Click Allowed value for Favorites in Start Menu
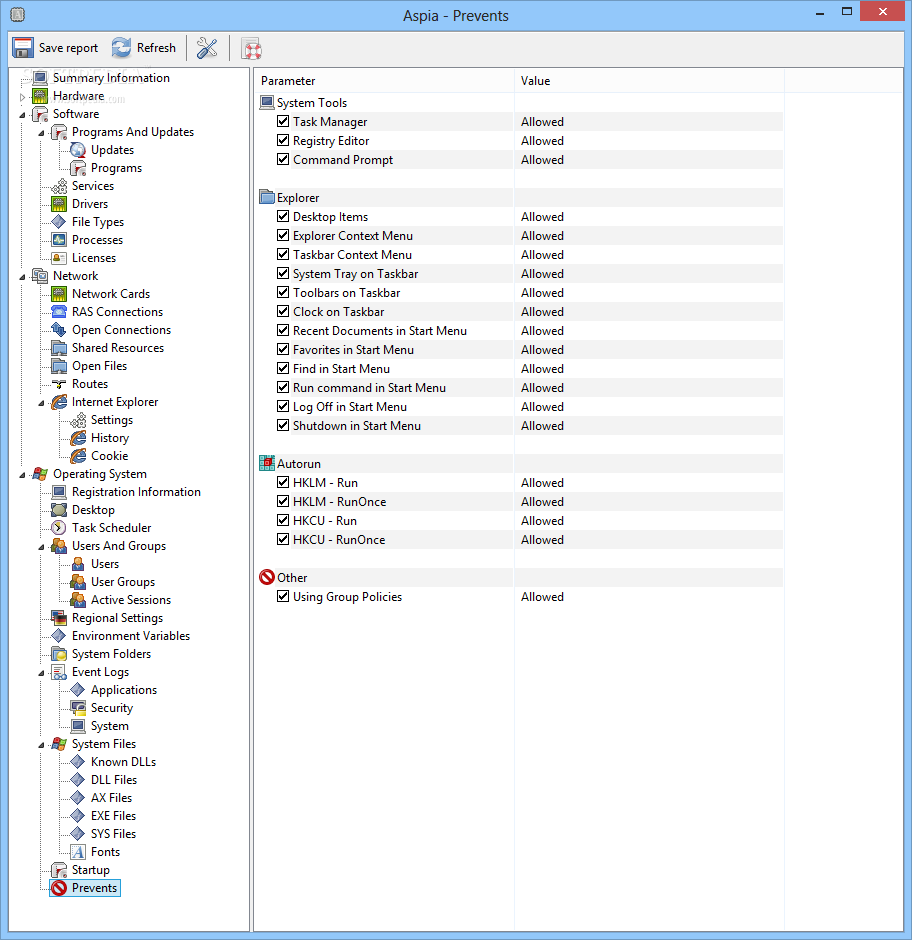 (542, 350)
